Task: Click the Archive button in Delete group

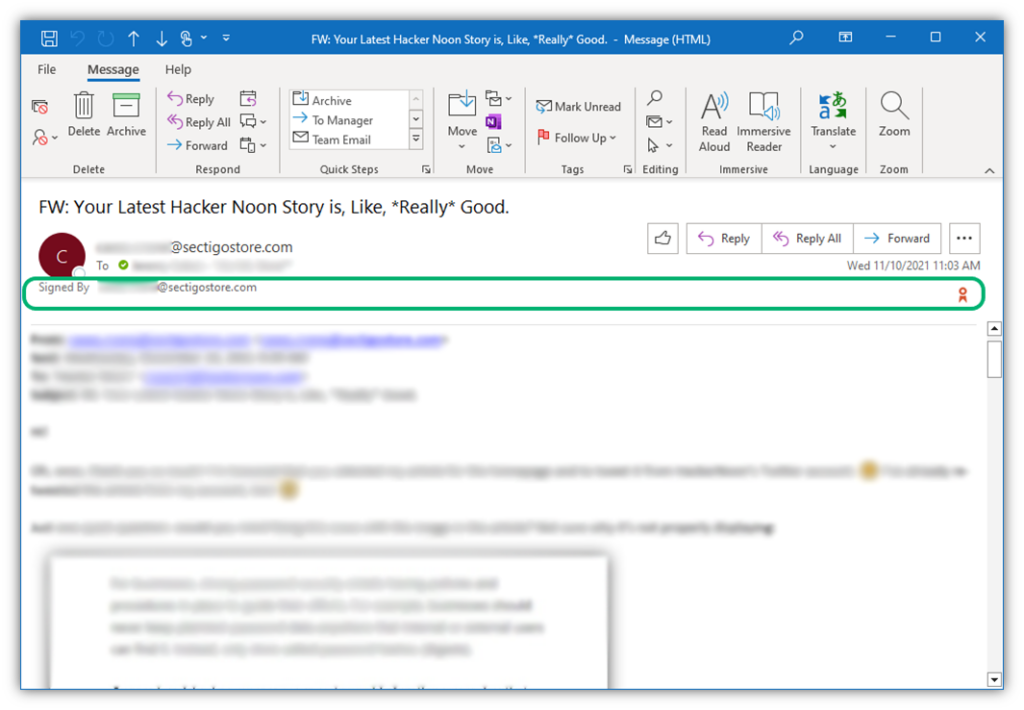Action: (x=126, y=114)
